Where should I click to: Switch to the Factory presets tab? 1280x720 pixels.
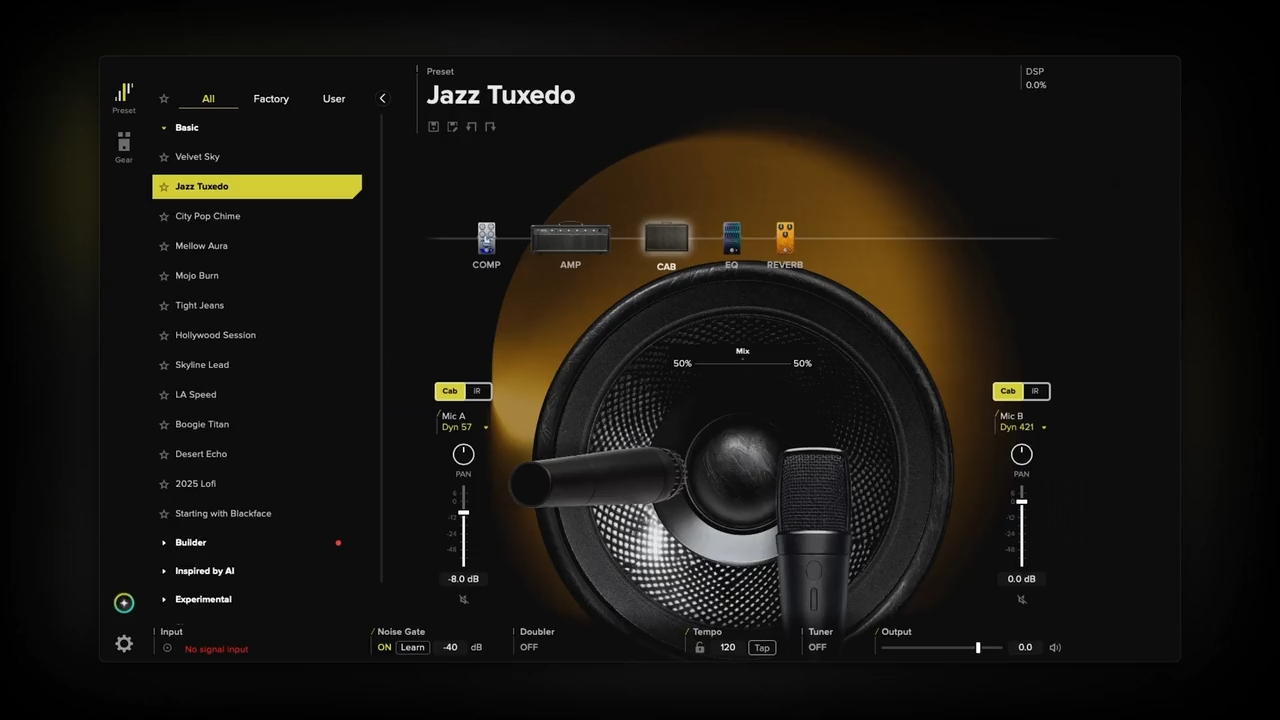click(x=271, y=99)
